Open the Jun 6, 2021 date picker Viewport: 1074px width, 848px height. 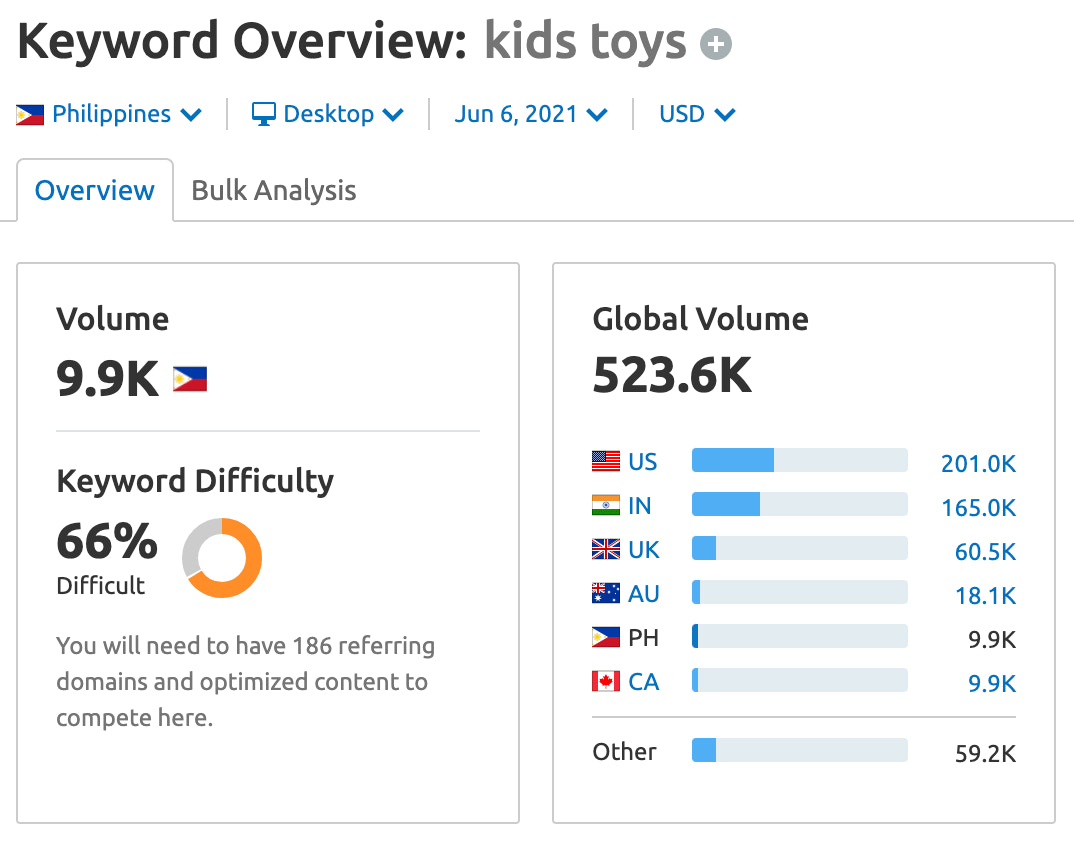coord(530,115)
